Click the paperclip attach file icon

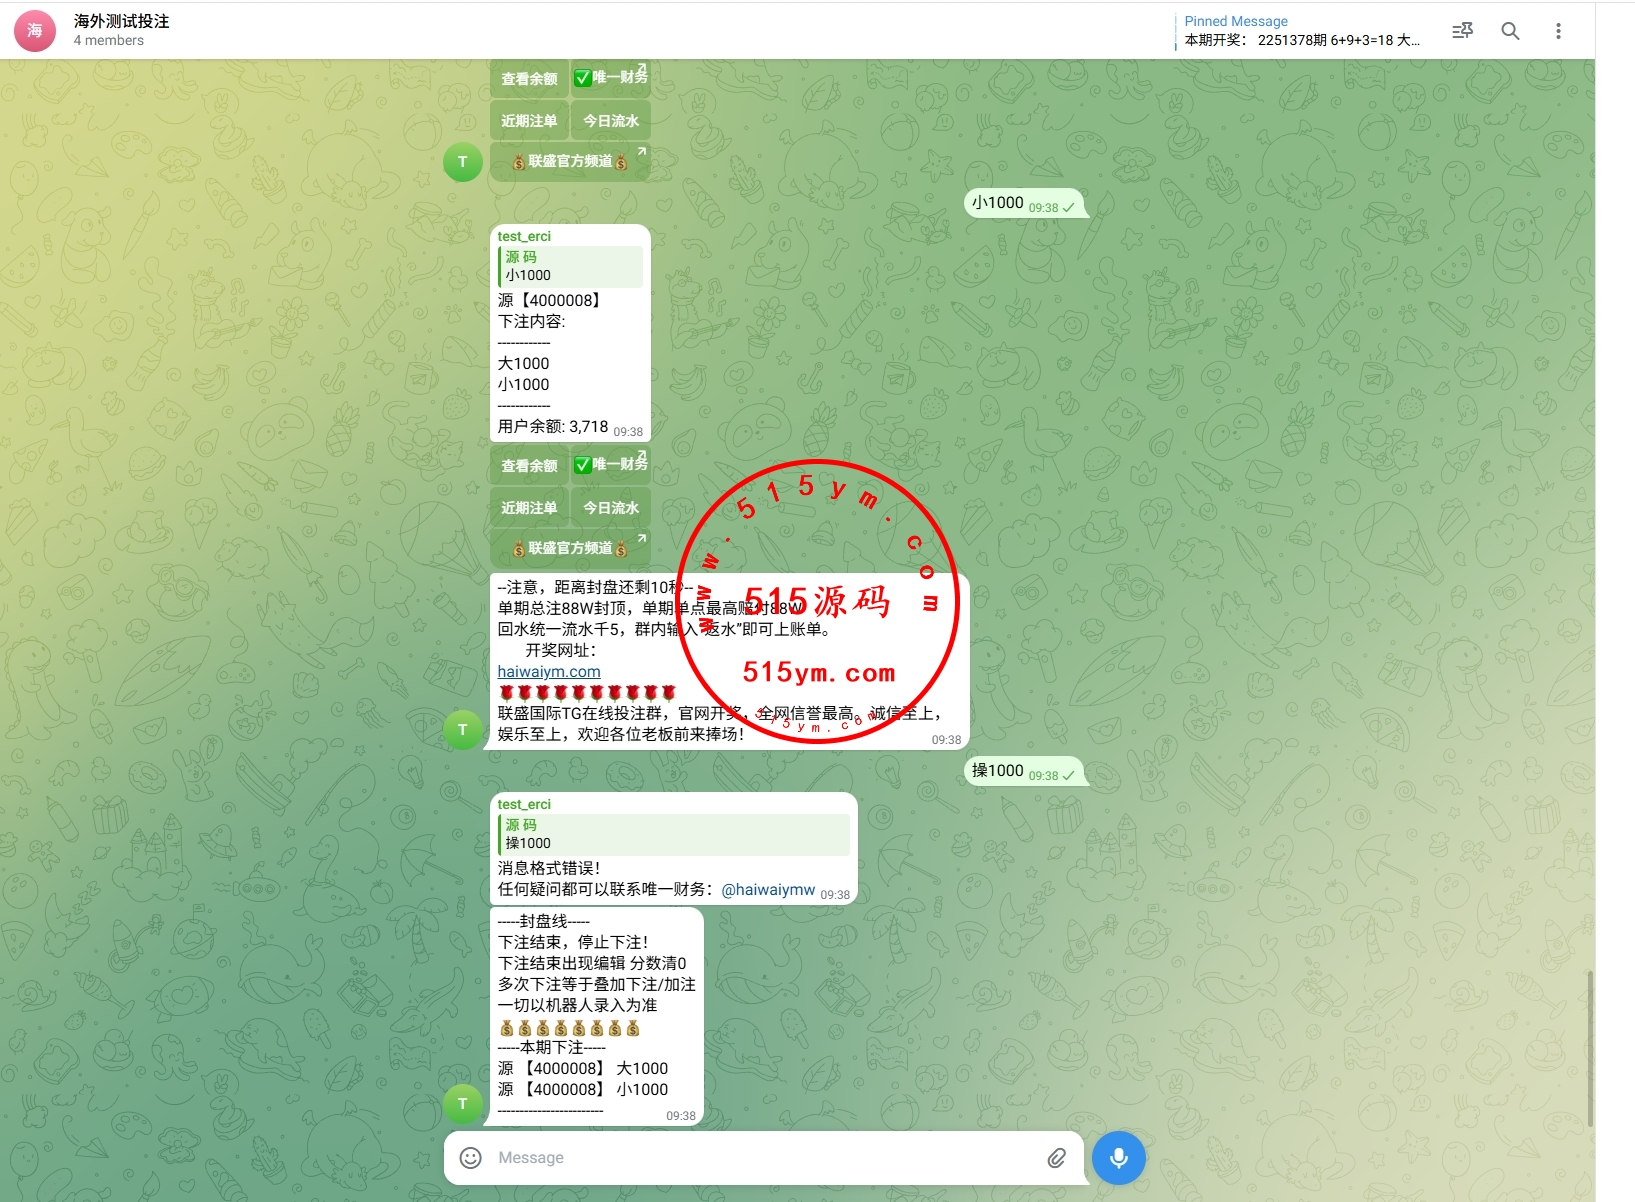(1056, 1157)
